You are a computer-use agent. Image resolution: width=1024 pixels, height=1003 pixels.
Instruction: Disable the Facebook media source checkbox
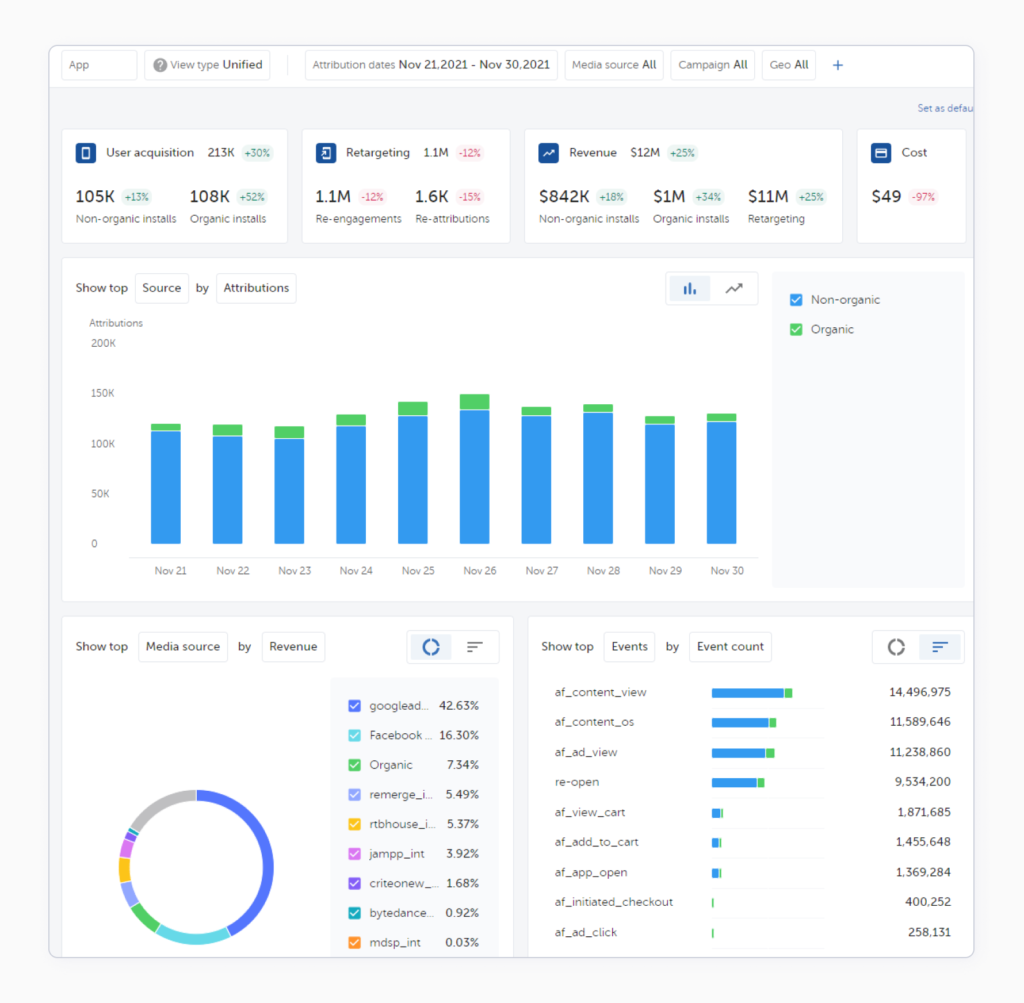click(354, 735)
